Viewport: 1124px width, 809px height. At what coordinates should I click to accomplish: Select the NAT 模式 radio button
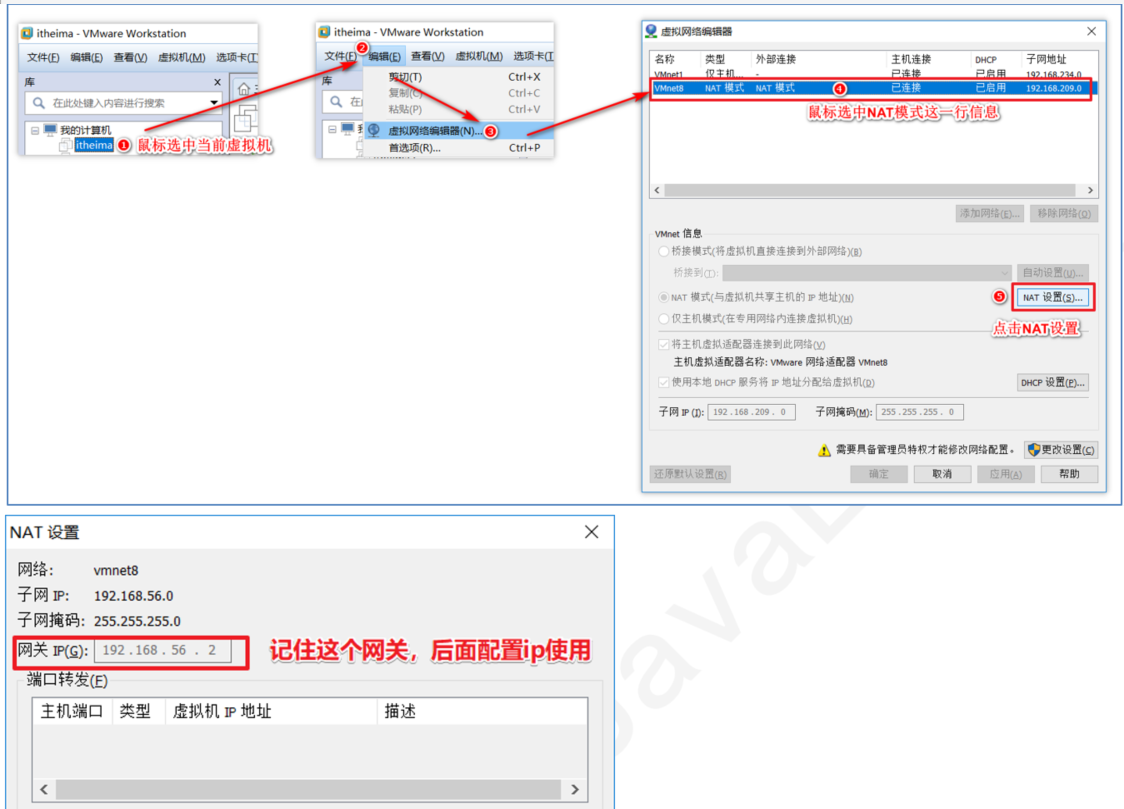click(664, 297)
